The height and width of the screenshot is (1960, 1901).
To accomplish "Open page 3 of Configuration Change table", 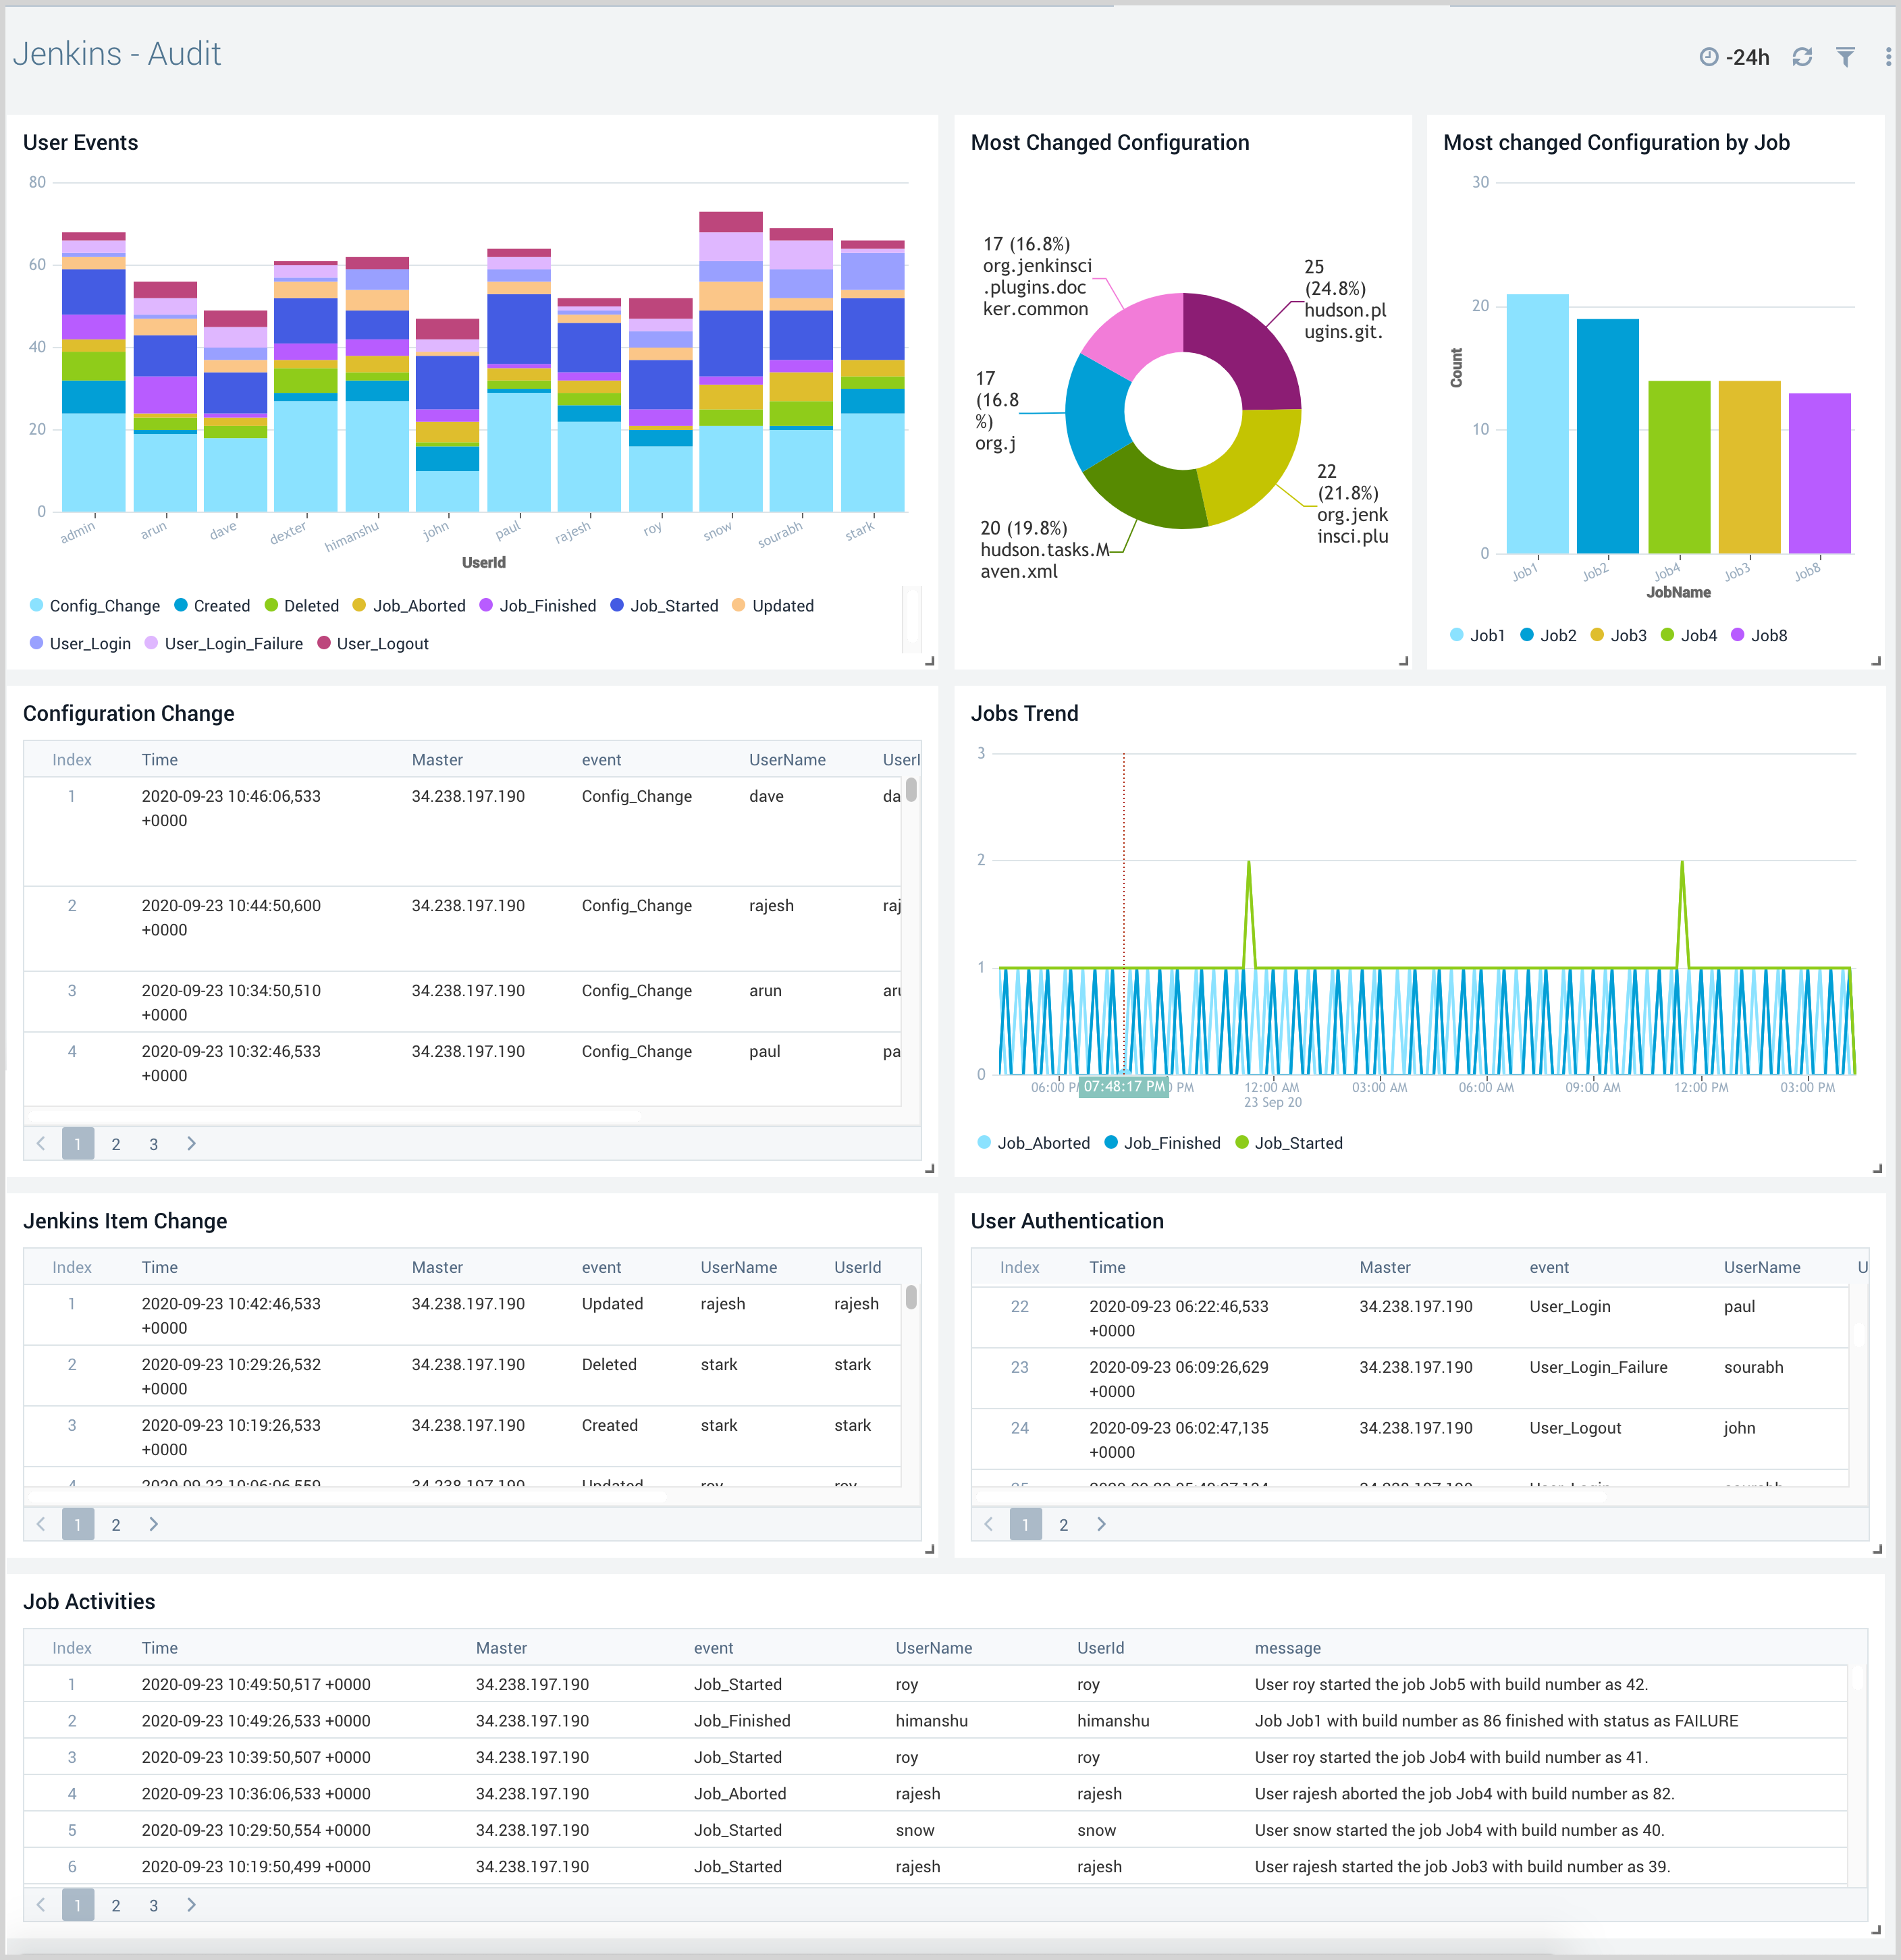I will tap(153, 1144).
